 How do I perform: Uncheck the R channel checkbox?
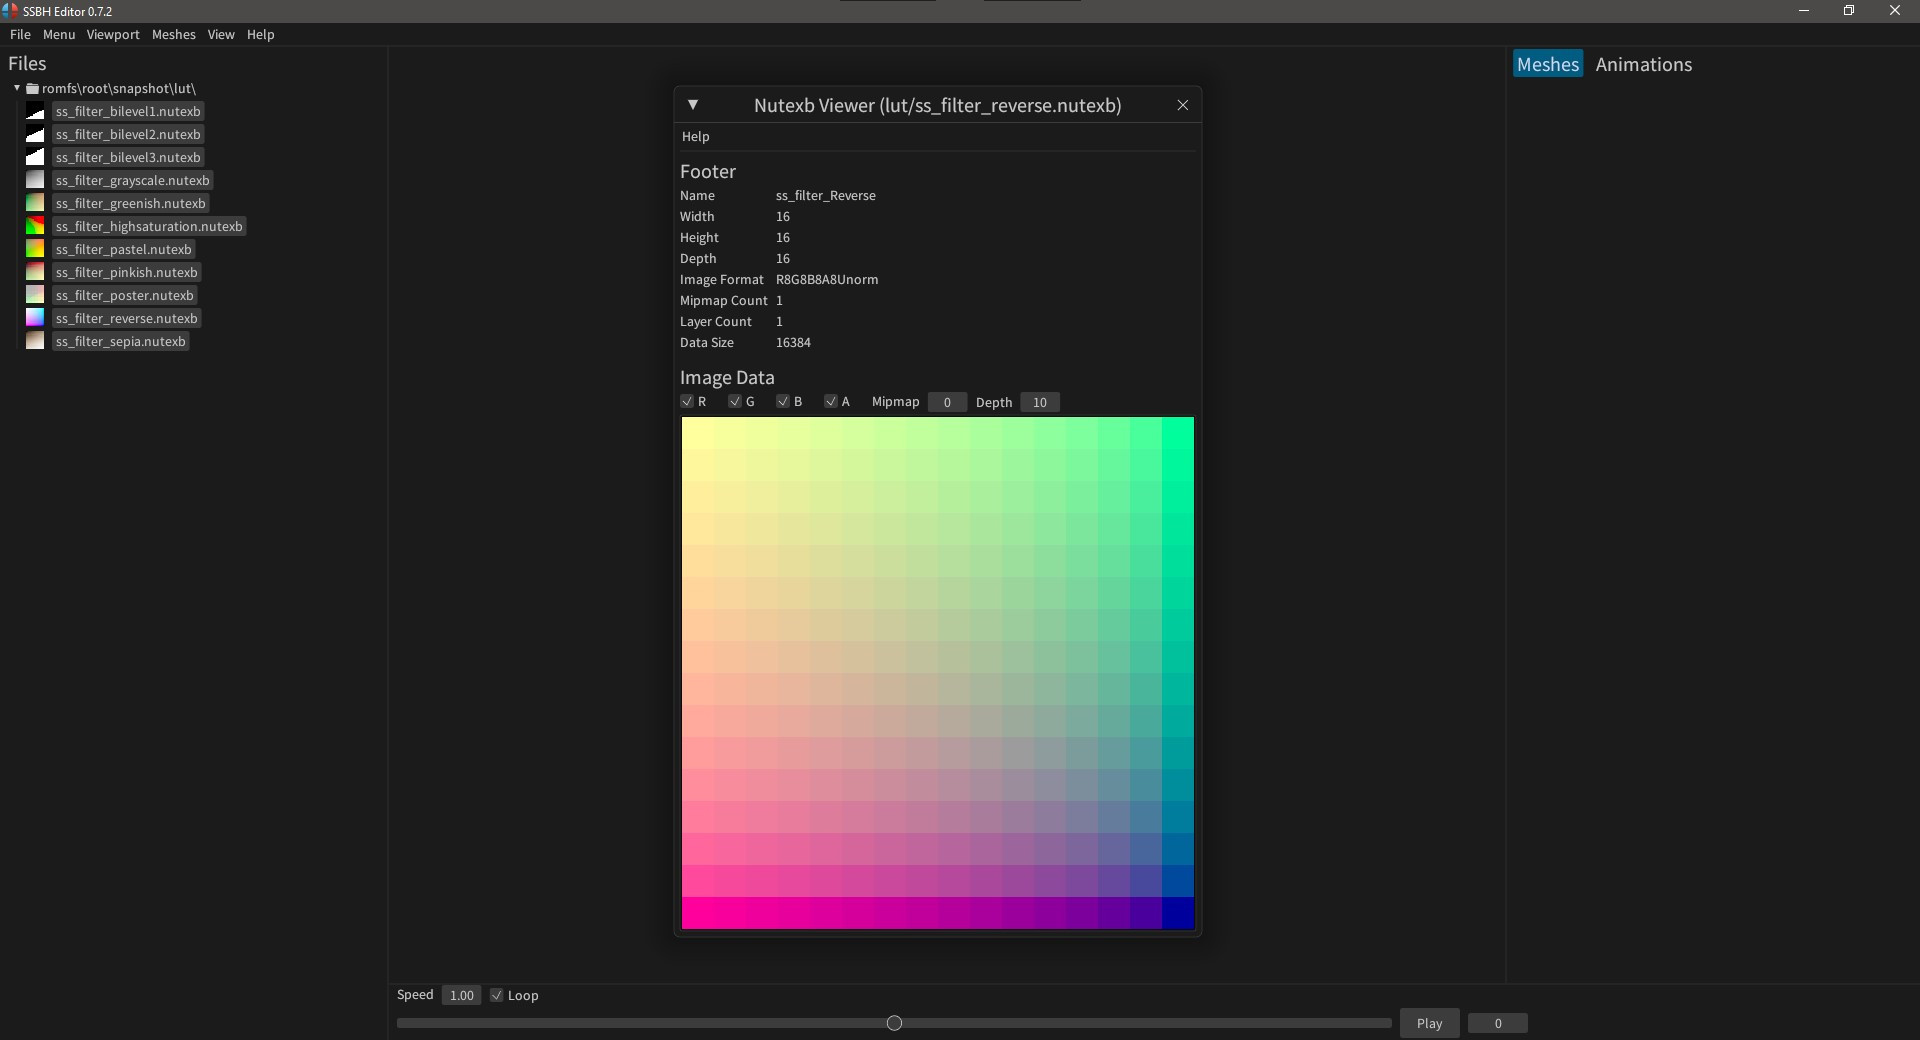(687, 401)
